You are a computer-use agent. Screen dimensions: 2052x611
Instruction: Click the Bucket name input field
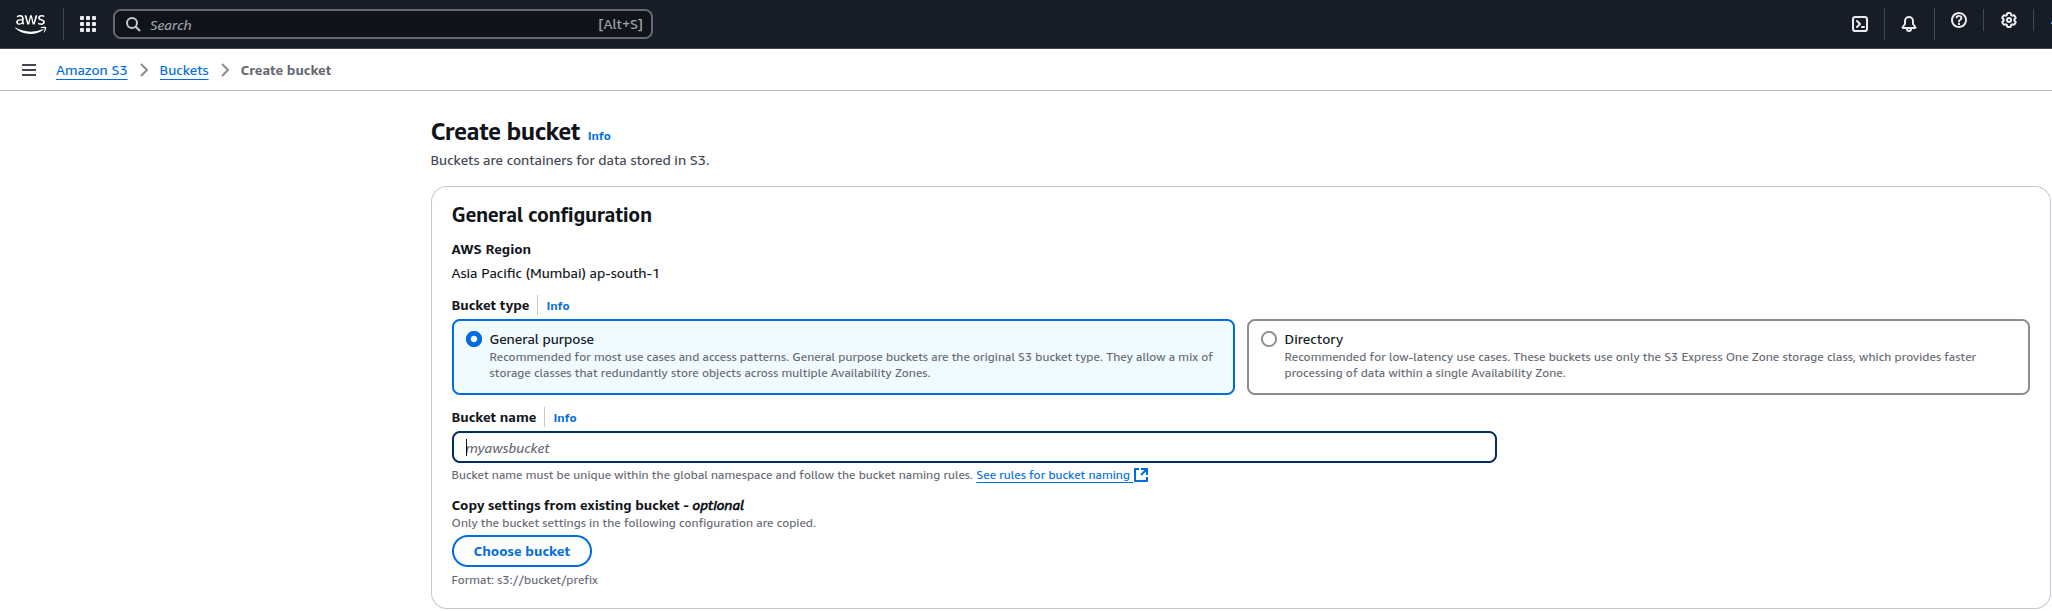[x=974, y=447]
